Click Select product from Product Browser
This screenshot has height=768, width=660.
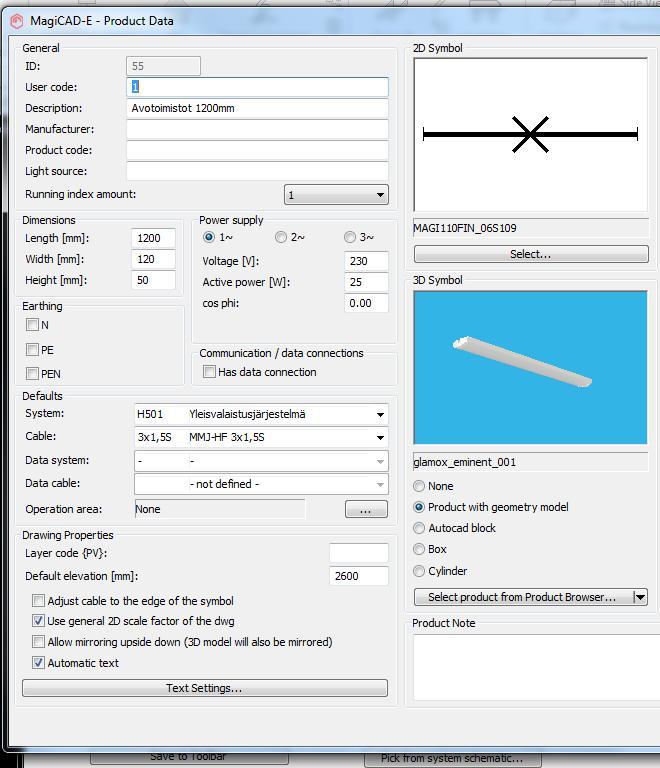point(523,597)
